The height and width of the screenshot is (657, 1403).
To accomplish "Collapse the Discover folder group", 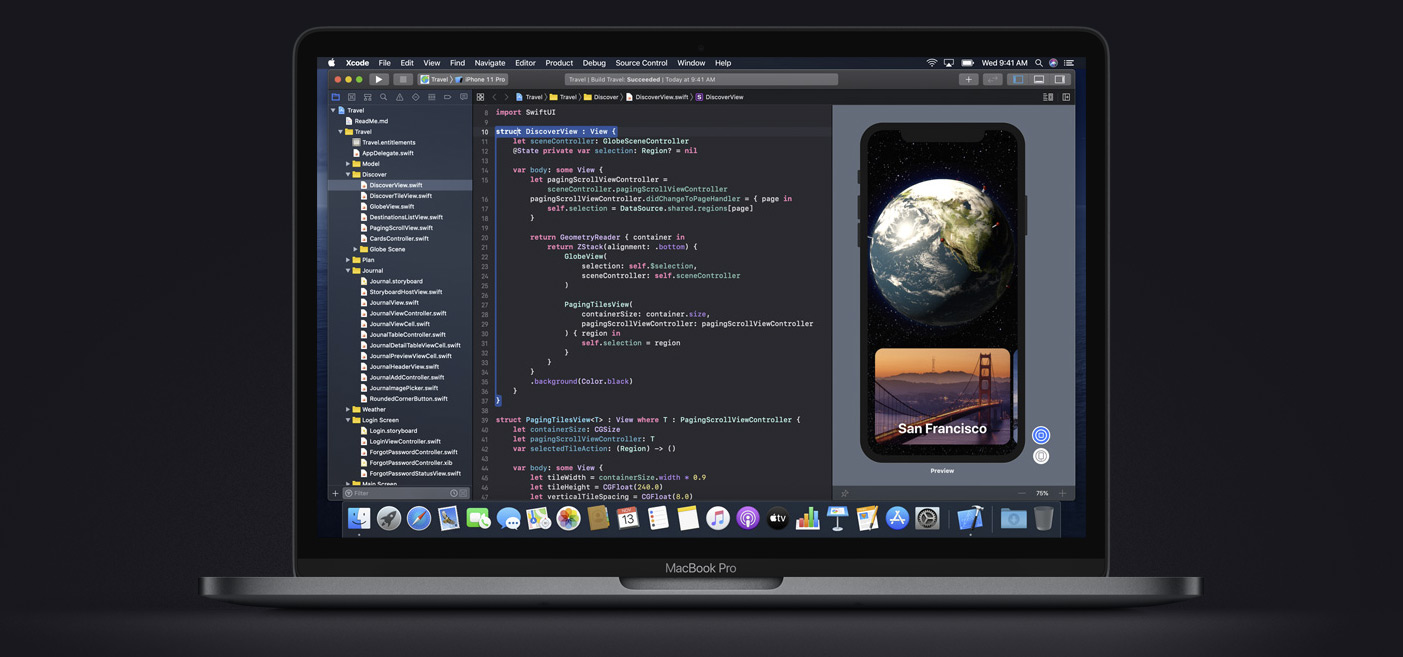I will 348,174.
